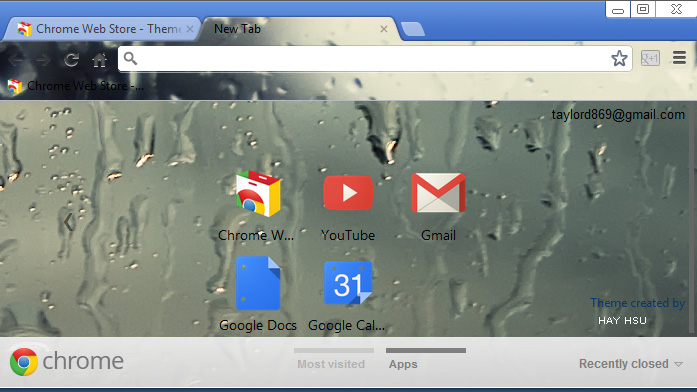
Task: Show the previous page with left chevron
Action: pos(68,222)
